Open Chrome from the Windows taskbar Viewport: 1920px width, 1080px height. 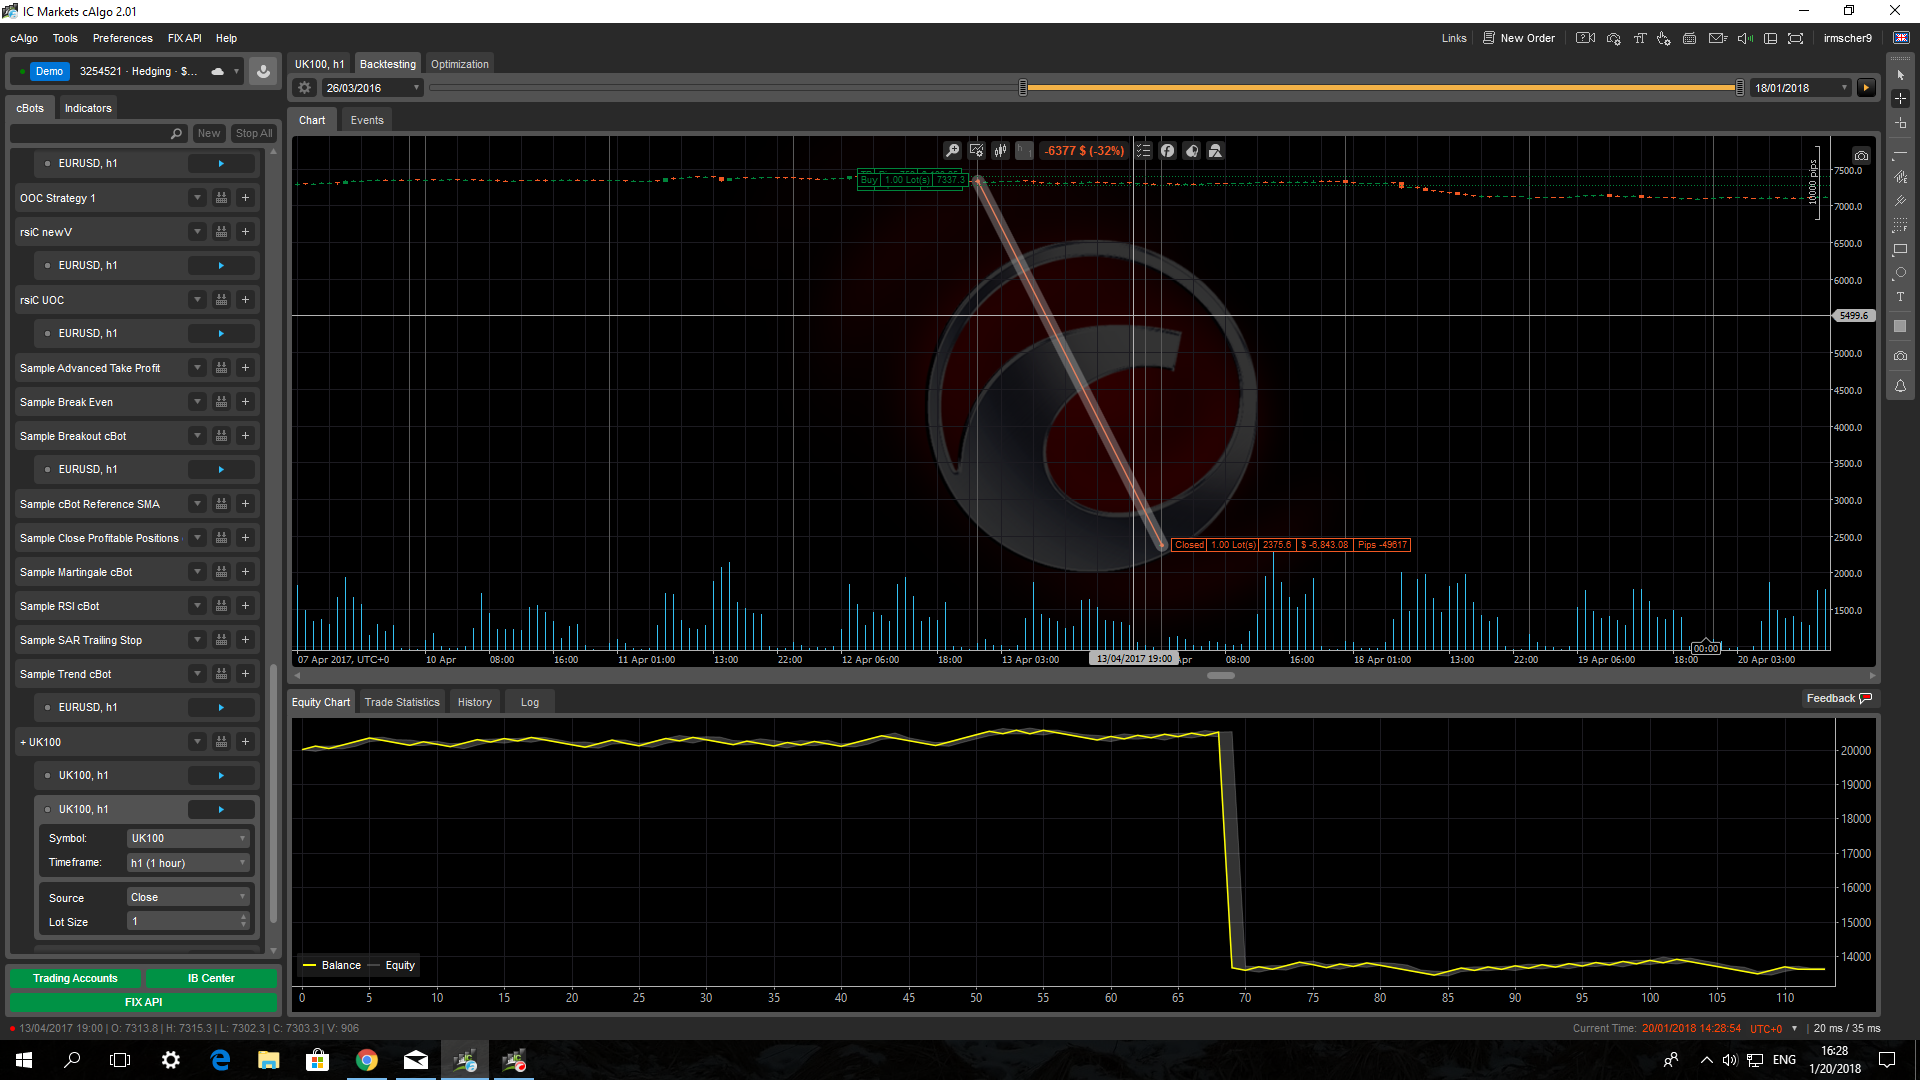tap(367, 1060)
